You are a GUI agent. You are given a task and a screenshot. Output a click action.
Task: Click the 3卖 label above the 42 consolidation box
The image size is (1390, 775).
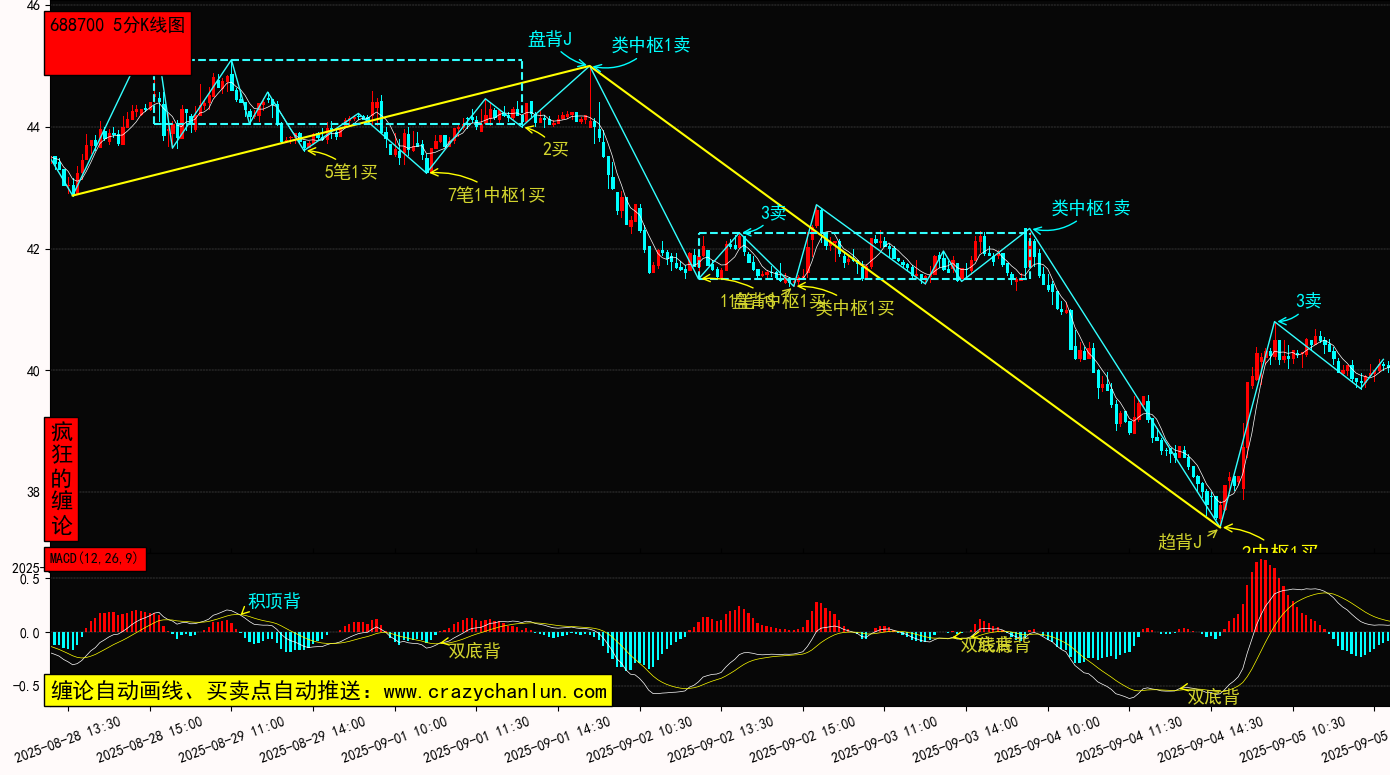(774, 213)
